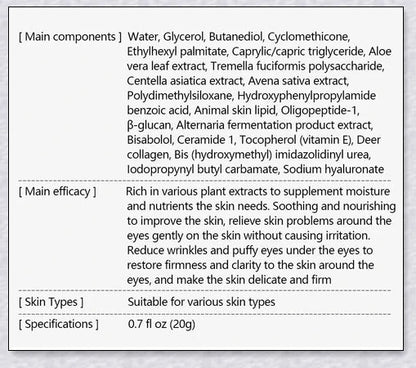Viewport: 416px width, 368px height.
Task: Click the Main components label
Action: 70,37
